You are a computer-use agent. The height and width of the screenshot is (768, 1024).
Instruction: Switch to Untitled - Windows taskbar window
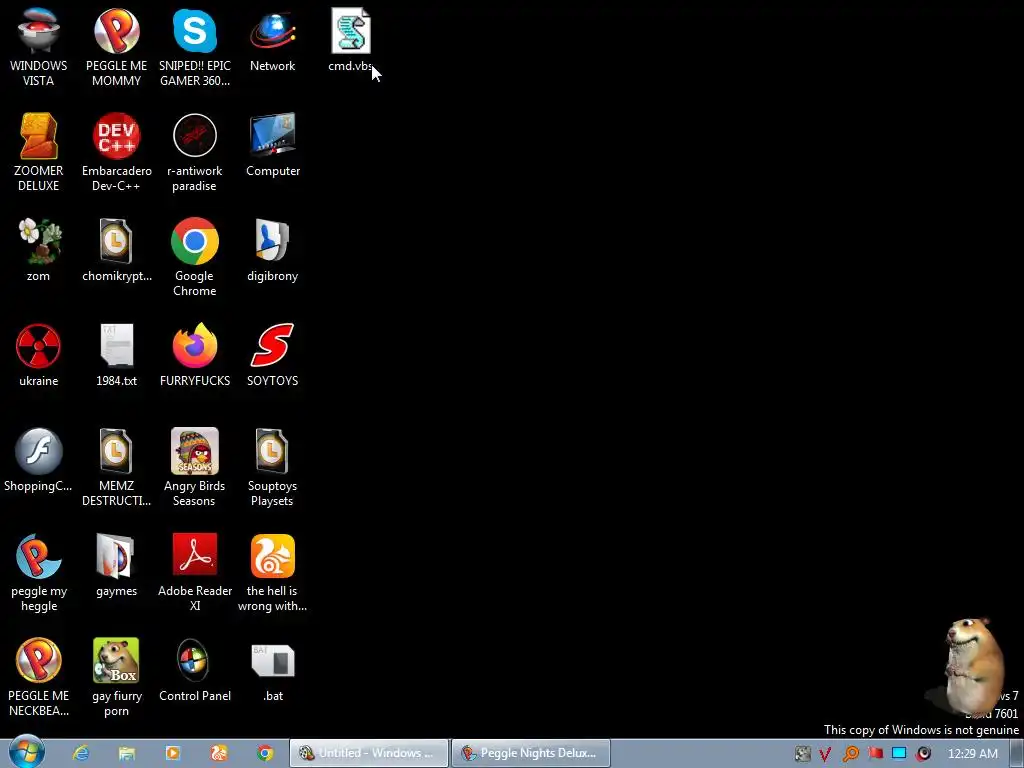370,753
